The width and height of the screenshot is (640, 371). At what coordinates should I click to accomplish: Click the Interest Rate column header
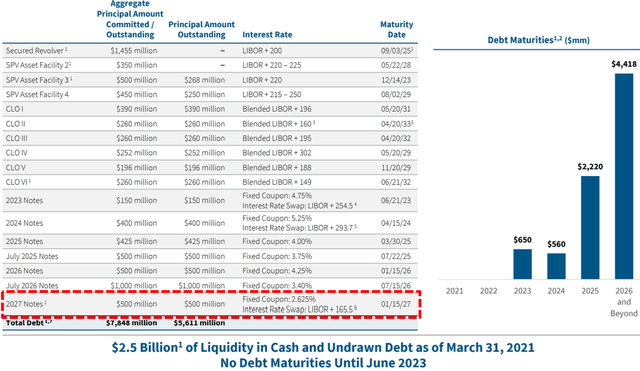pos(267,35)
